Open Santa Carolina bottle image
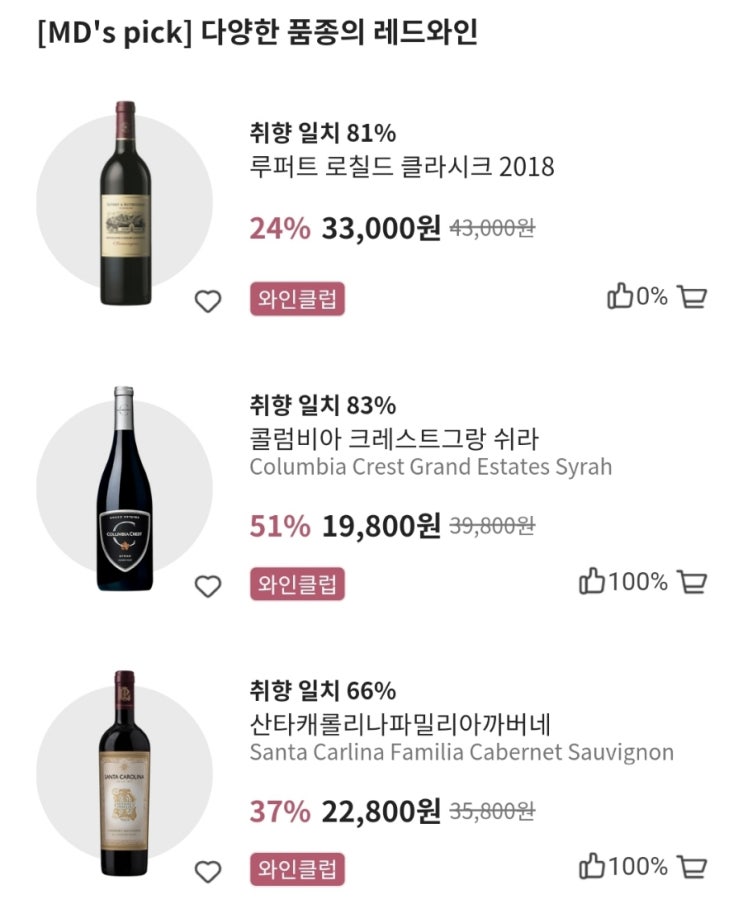The width and height of the screenshot is (743, 923). click(x=125, y=773)
